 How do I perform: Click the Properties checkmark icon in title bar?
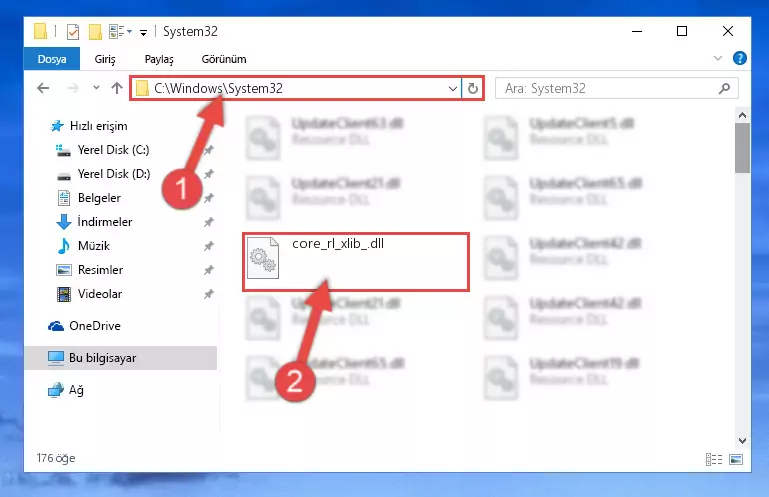[x=73, y=32]
